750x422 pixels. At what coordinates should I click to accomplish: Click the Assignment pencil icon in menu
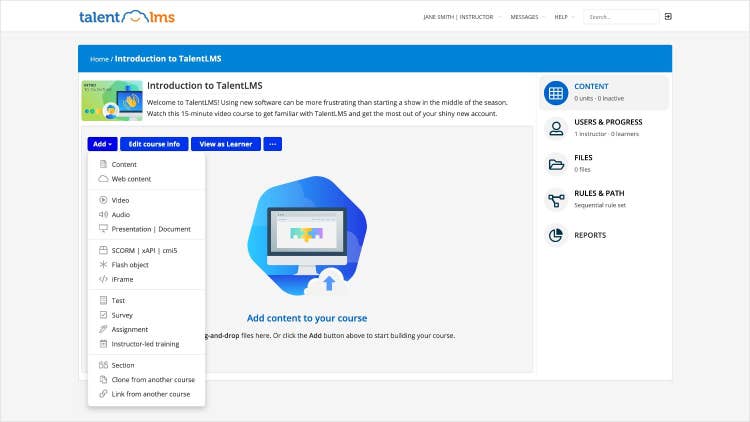(x=103, y=329)
